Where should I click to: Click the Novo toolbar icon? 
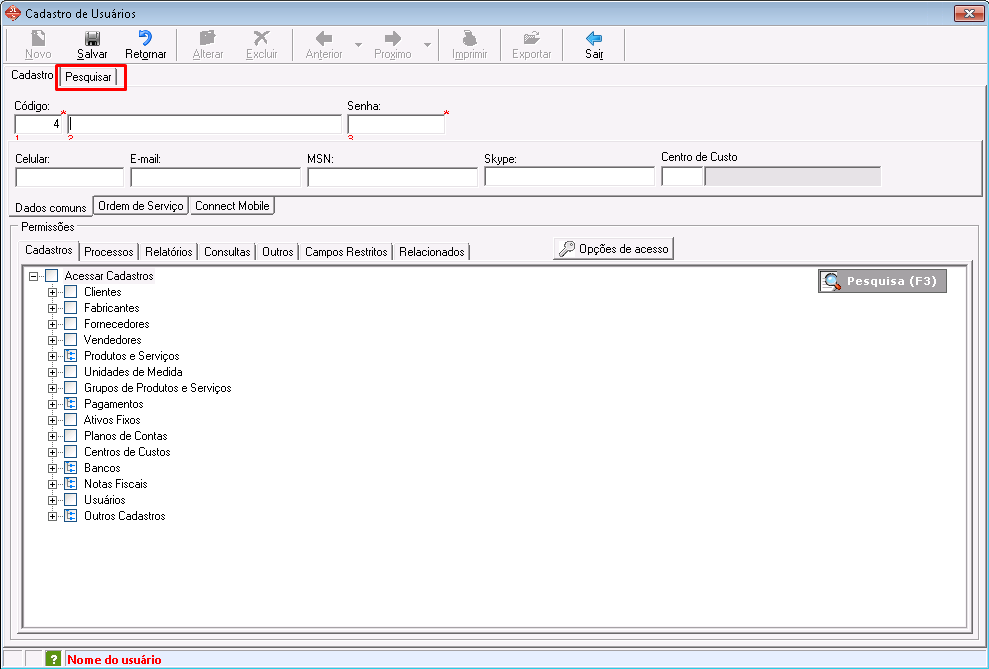pos(38,38)
